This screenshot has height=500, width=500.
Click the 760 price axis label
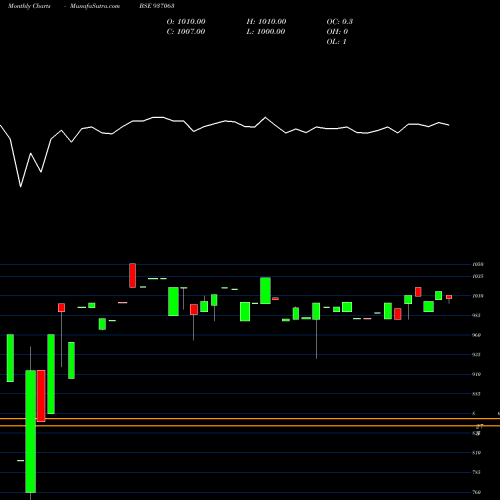(477, 492)
